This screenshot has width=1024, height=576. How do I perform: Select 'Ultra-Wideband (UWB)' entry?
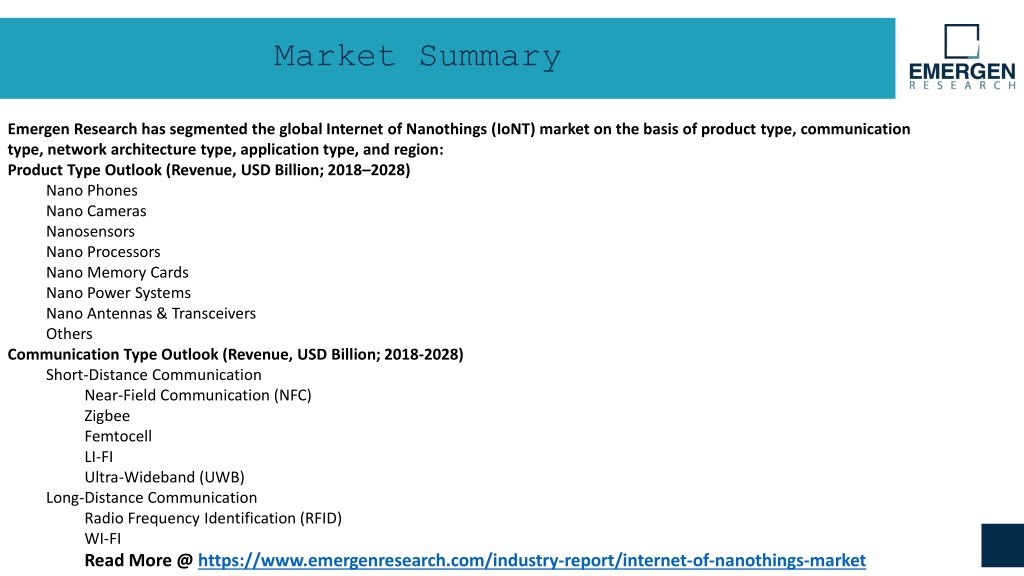click(165, 477)
